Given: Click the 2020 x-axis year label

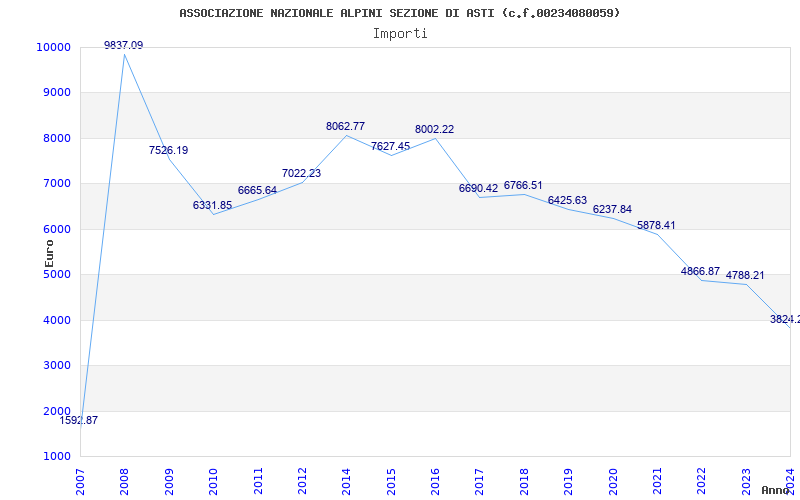Looking at the screenshot, I should [613, 481].
